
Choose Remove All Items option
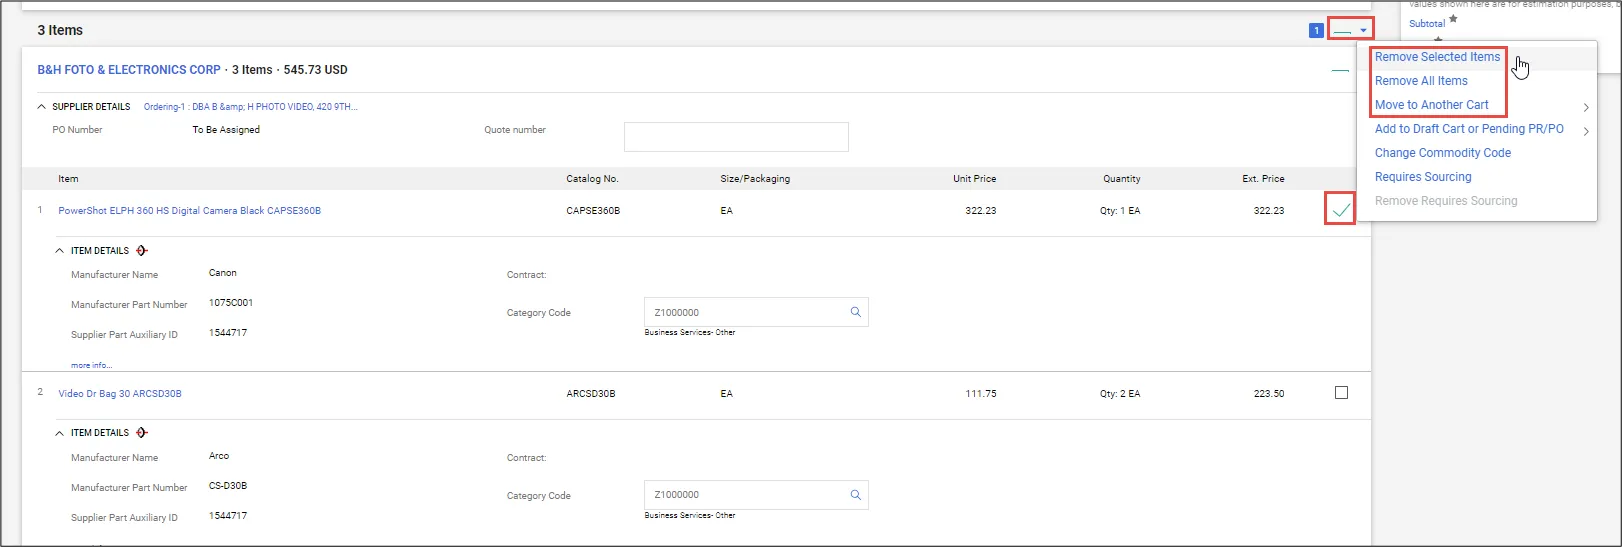pyautogui.click(x=1421, y=81)
